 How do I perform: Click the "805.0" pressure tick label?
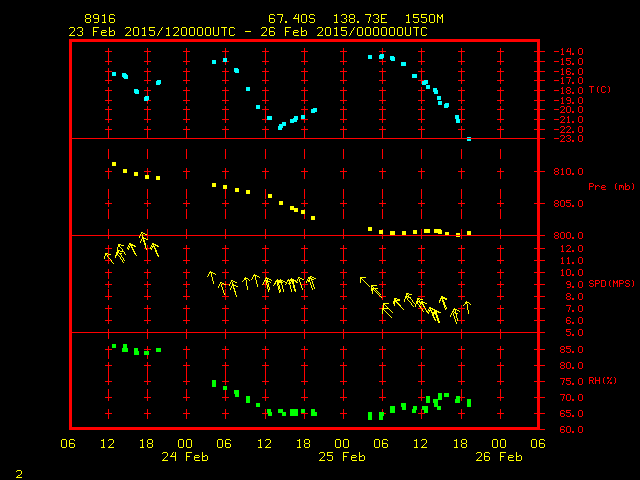click(568, 203)
